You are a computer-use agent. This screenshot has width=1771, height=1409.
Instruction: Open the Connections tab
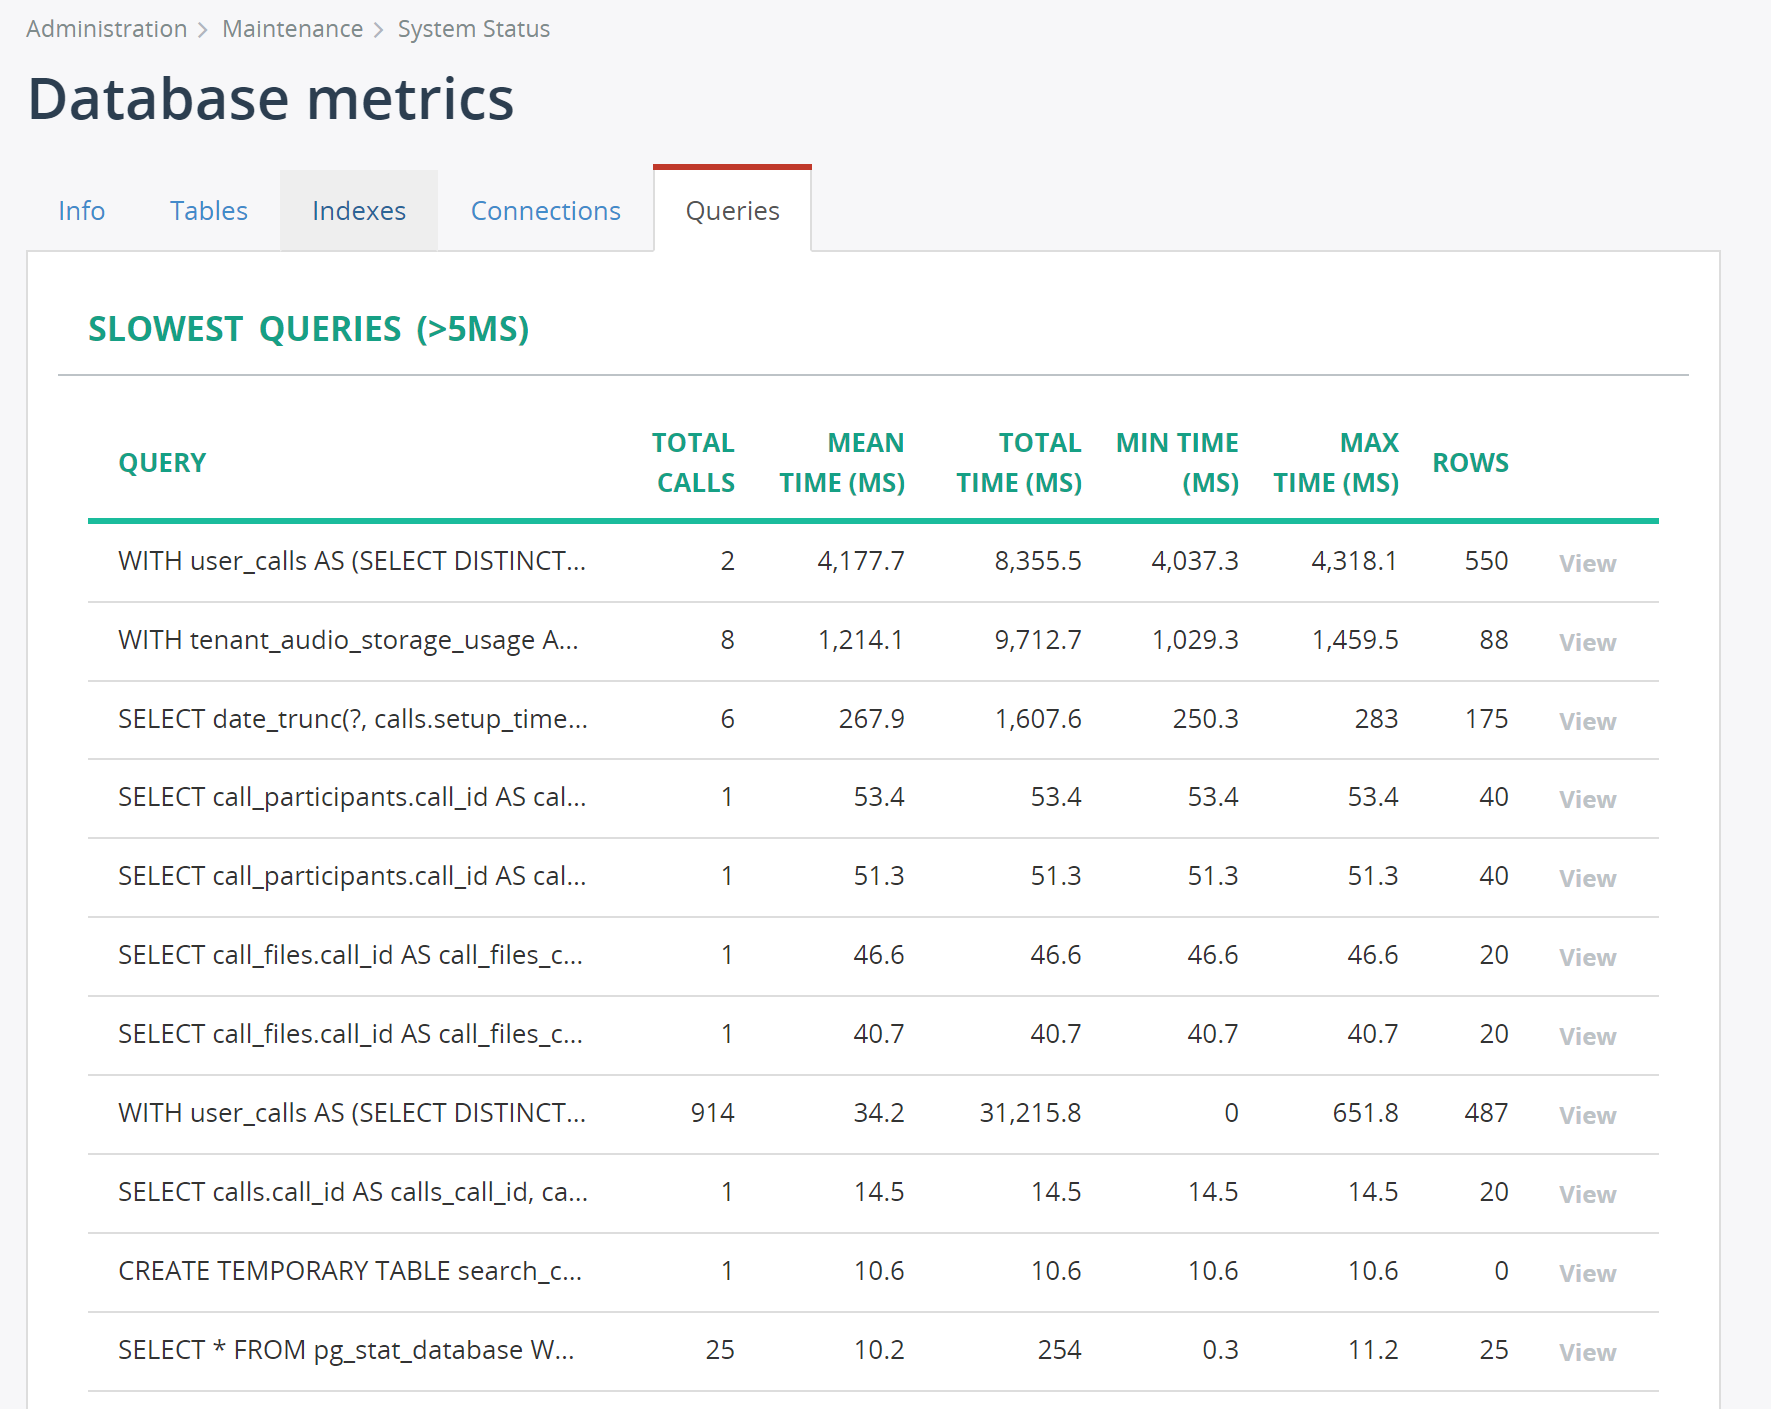[x=546, y=211]
